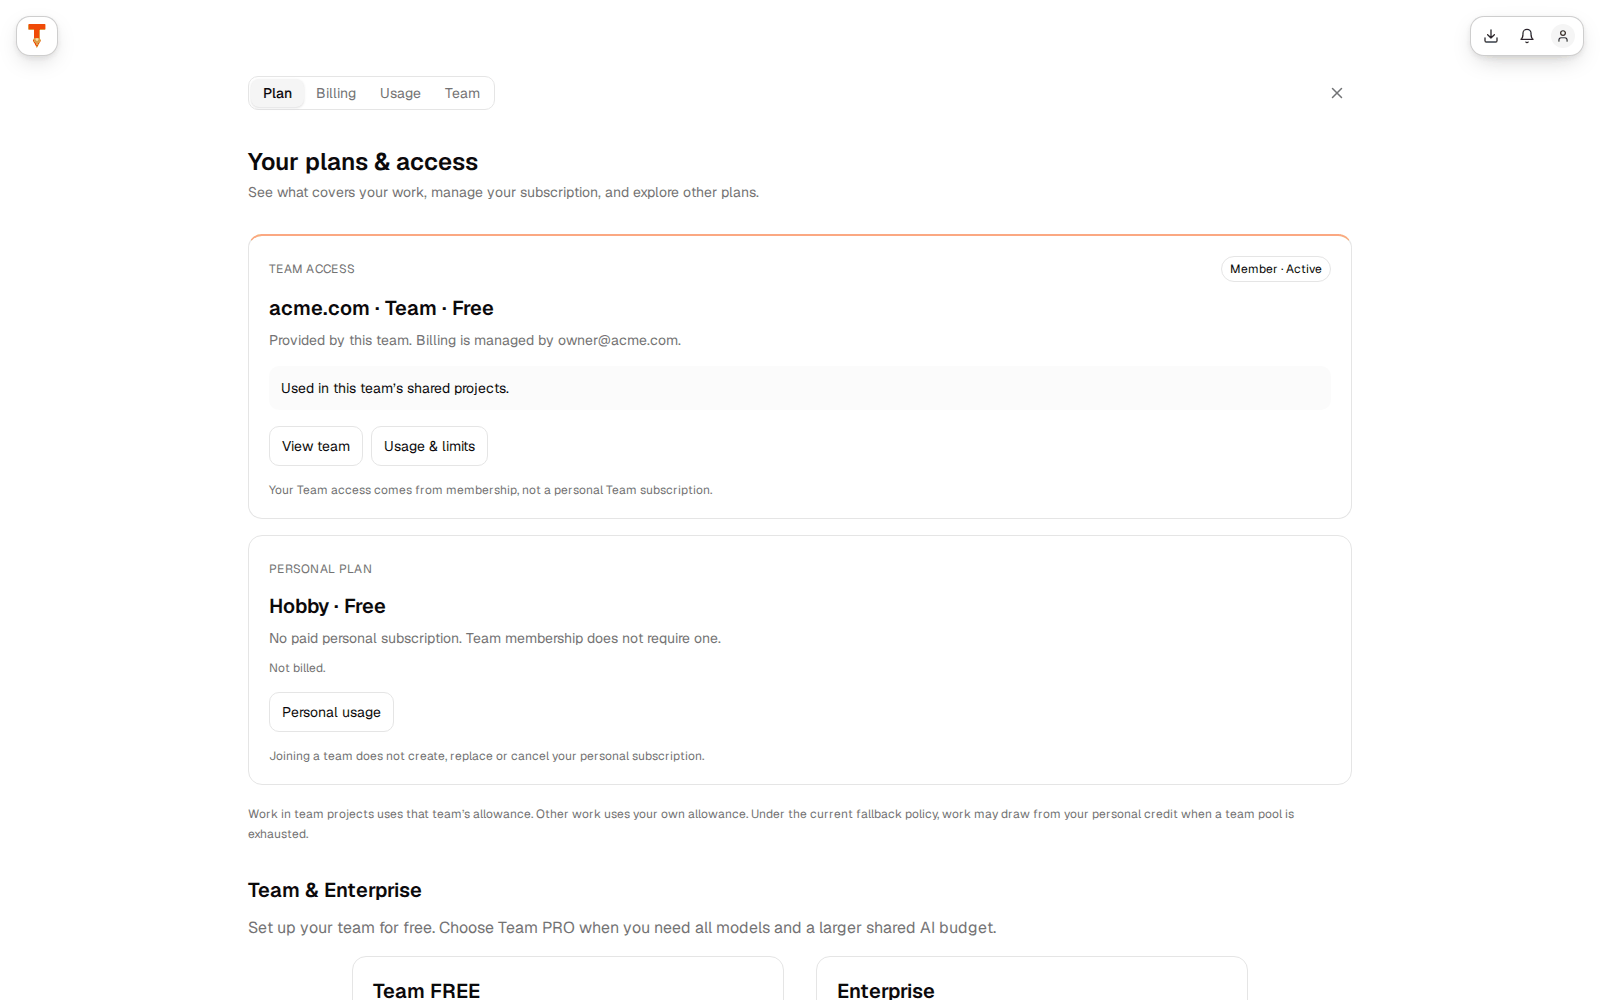
Task: Click the 'TEAM ACCESS' label
Action: tap(312, 269)
